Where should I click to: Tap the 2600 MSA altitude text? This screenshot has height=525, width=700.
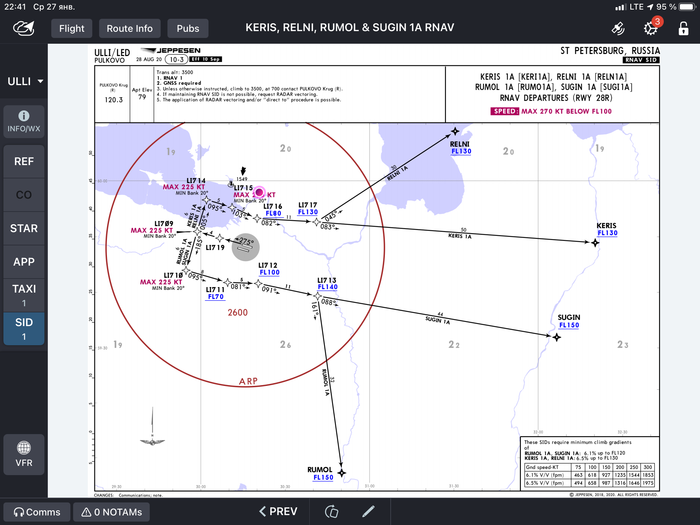click(238, 312)
